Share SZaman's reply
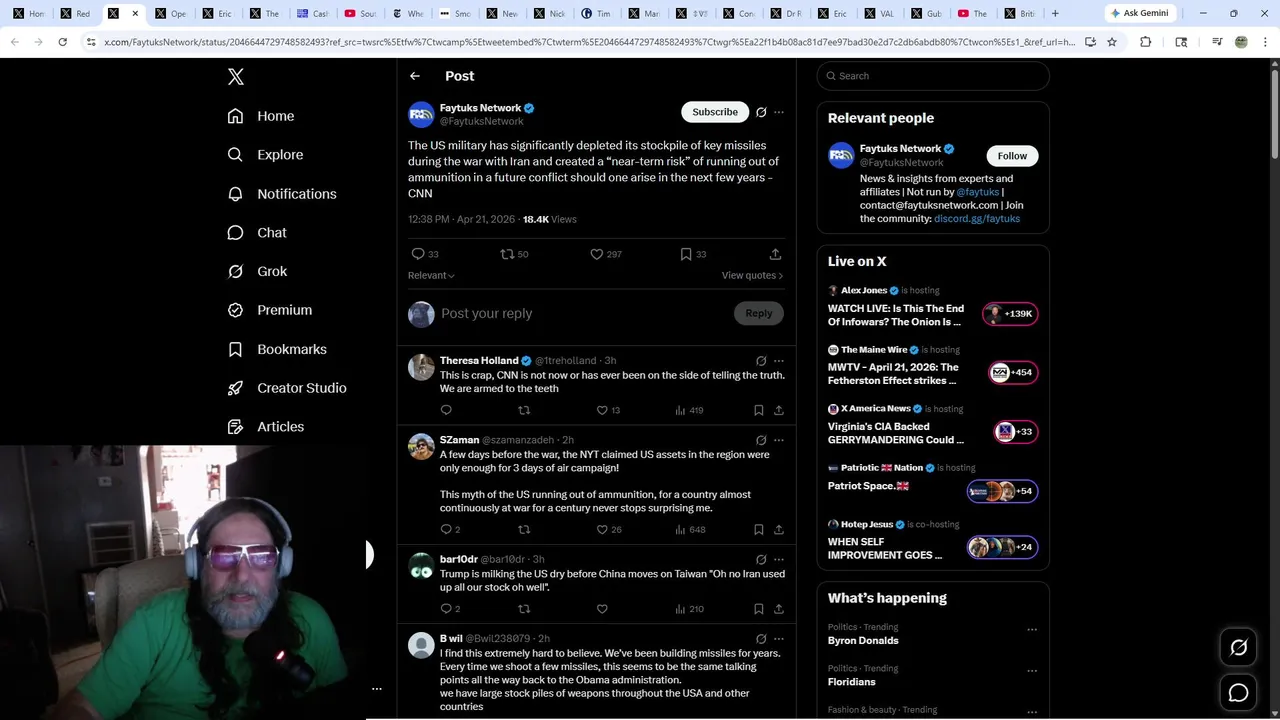The height and width of the screenshot is (720, 1280). tap(779, 529)
